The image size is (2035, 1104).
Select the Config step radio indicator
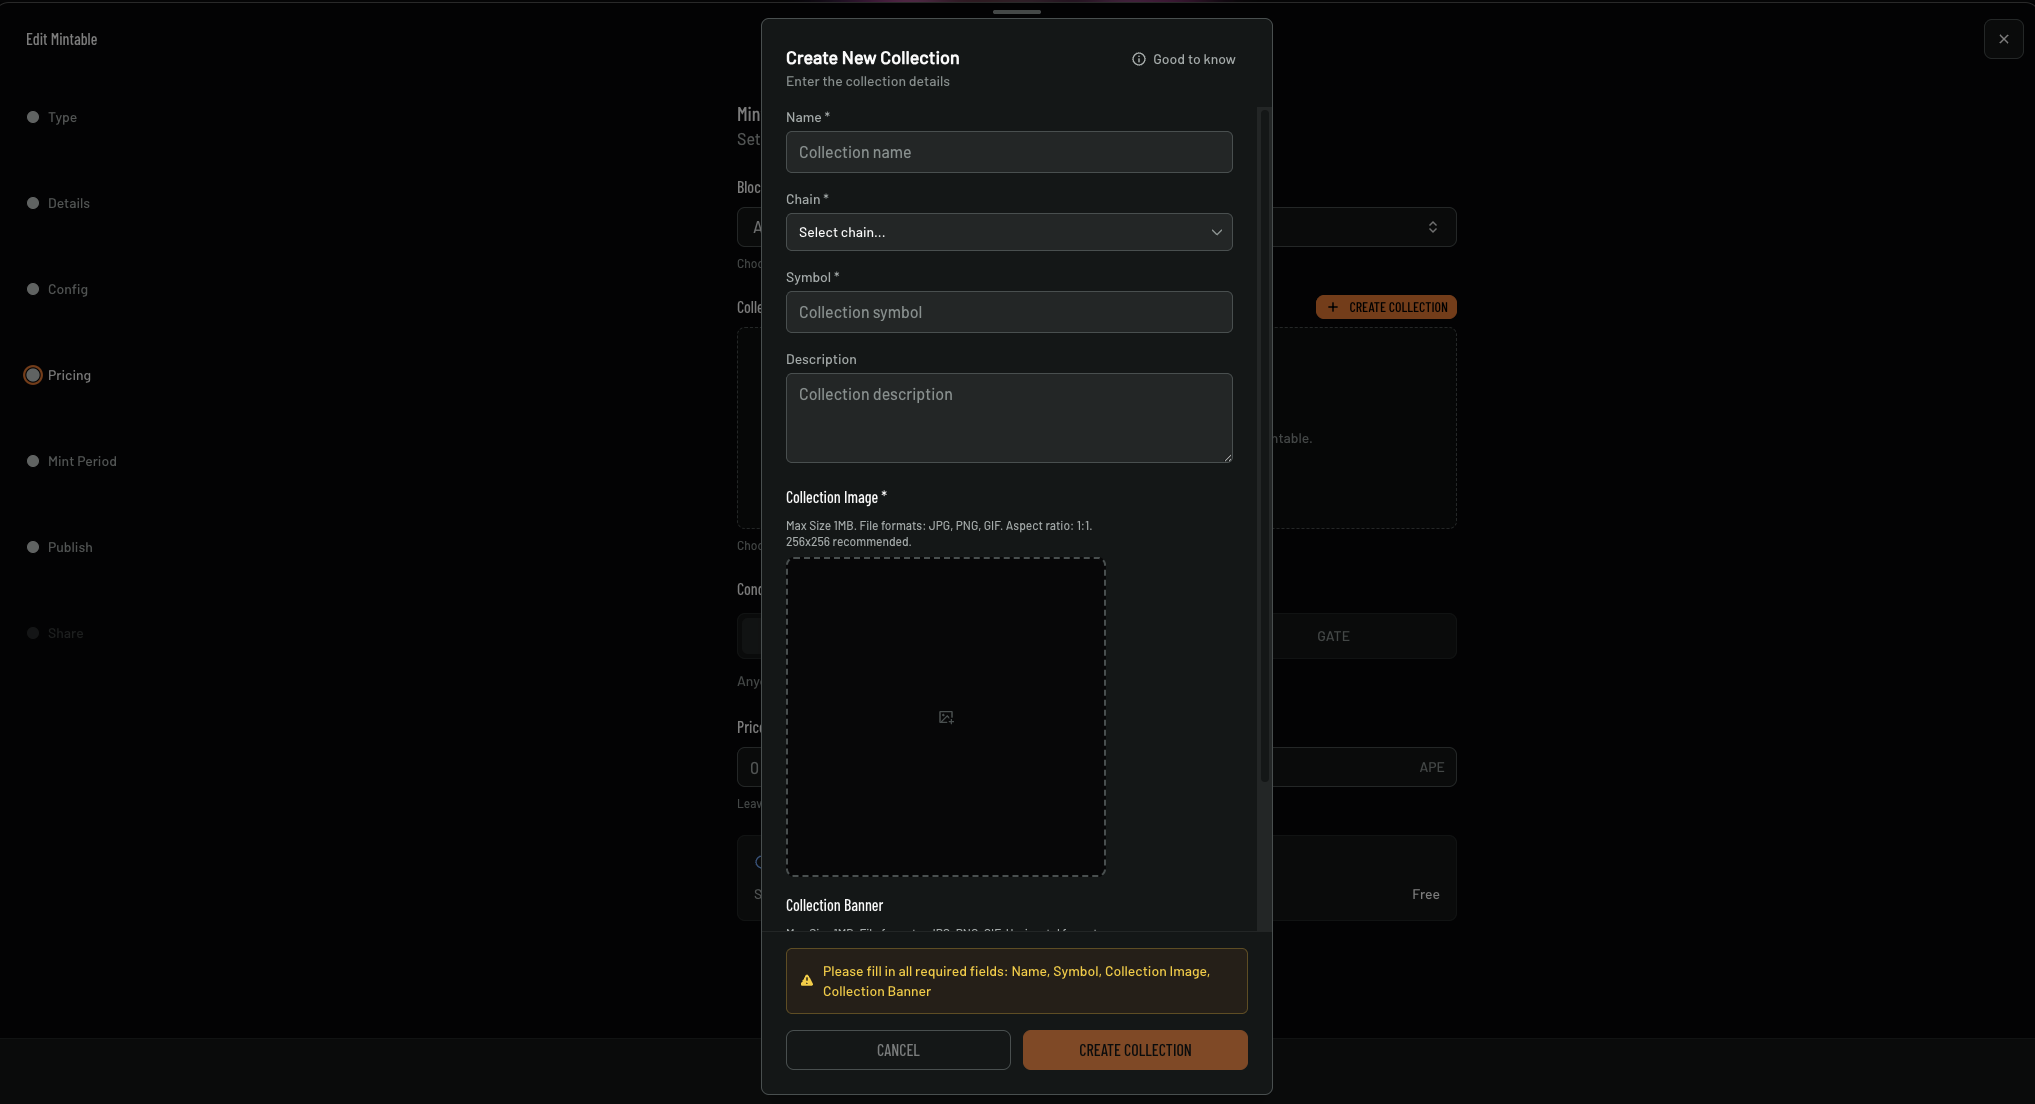click(x=31, y=289)
